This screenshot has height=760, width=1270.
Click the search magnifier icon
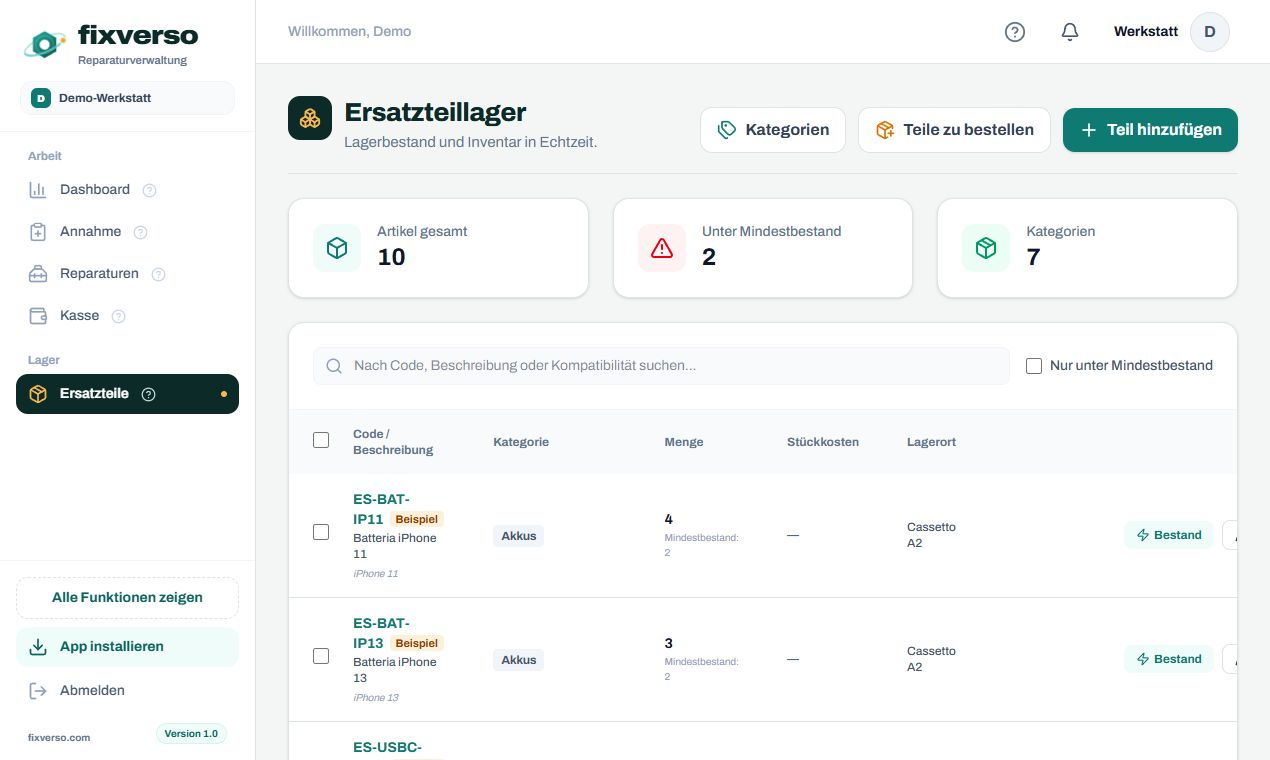335,366
